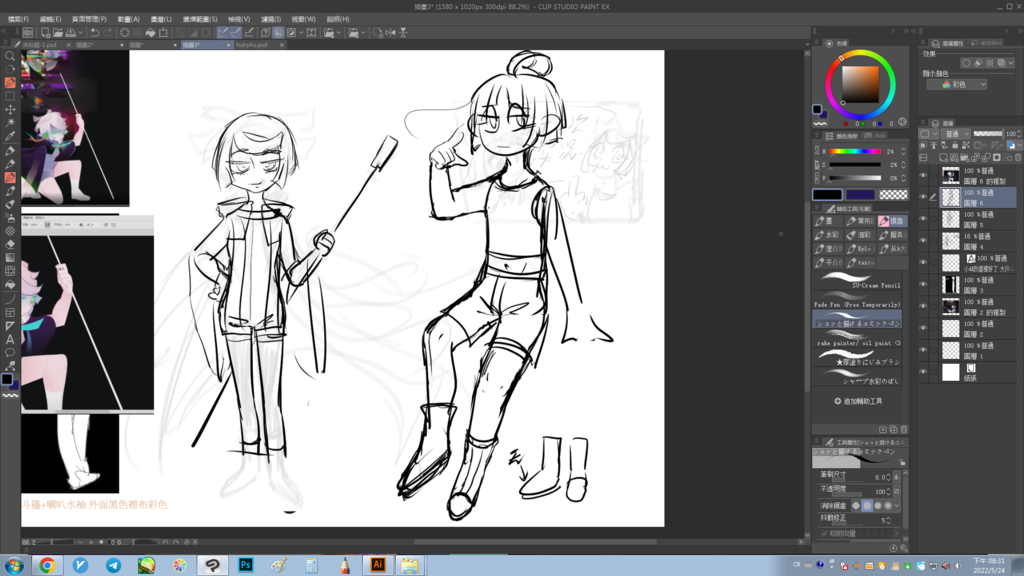
Task: Hide the 圖層 5 layer
Action: [x=923, y=219]
